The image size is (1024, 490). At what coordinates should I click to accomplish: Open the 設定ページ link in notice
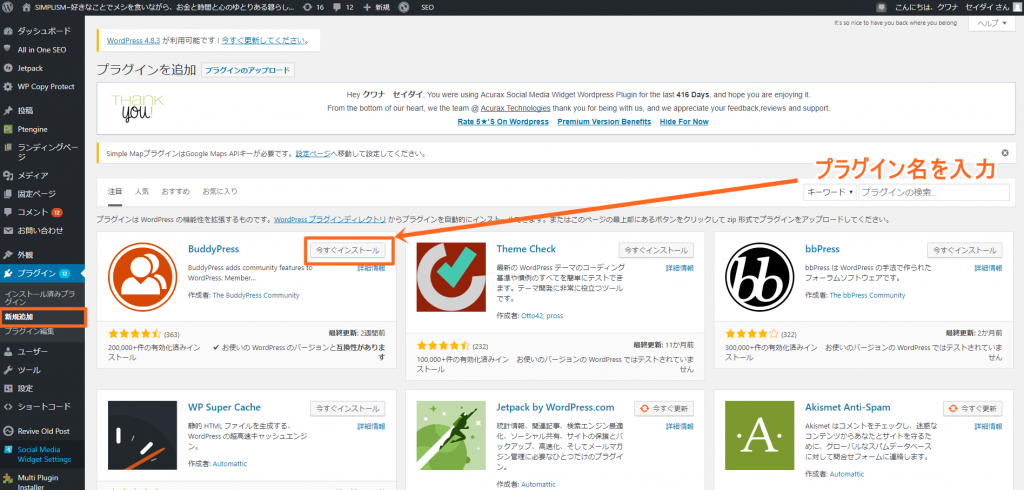point(313,154)
